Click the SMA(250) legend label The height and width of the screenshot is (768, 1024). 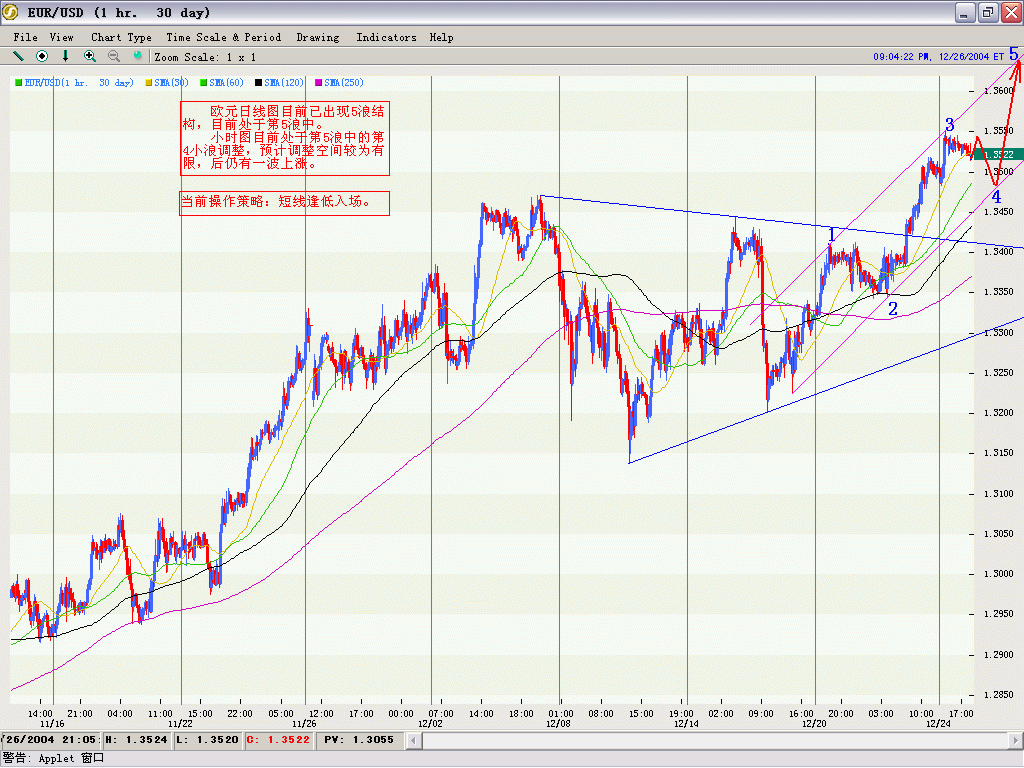pos(344,82)
